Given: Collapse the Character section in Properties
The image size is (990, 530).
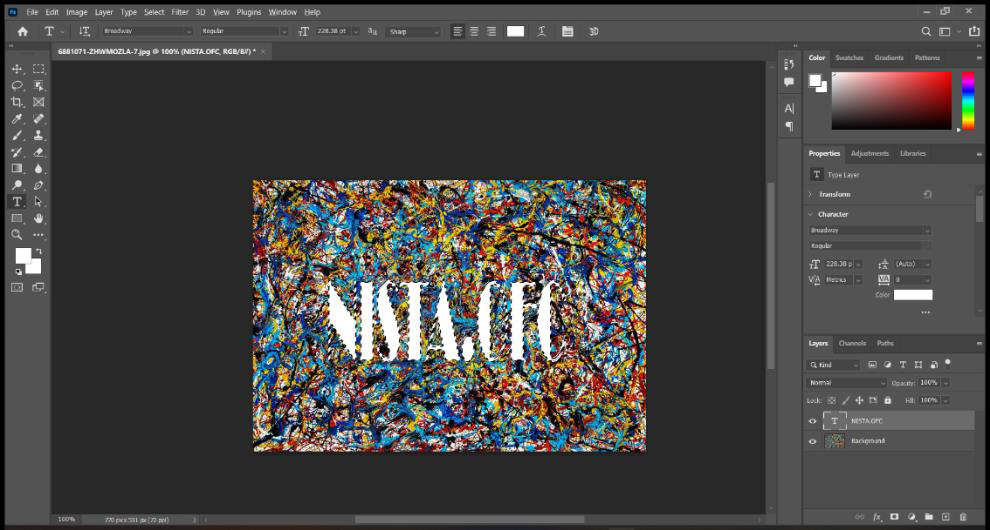Looking at the screenshot, I should click(811, 214).
